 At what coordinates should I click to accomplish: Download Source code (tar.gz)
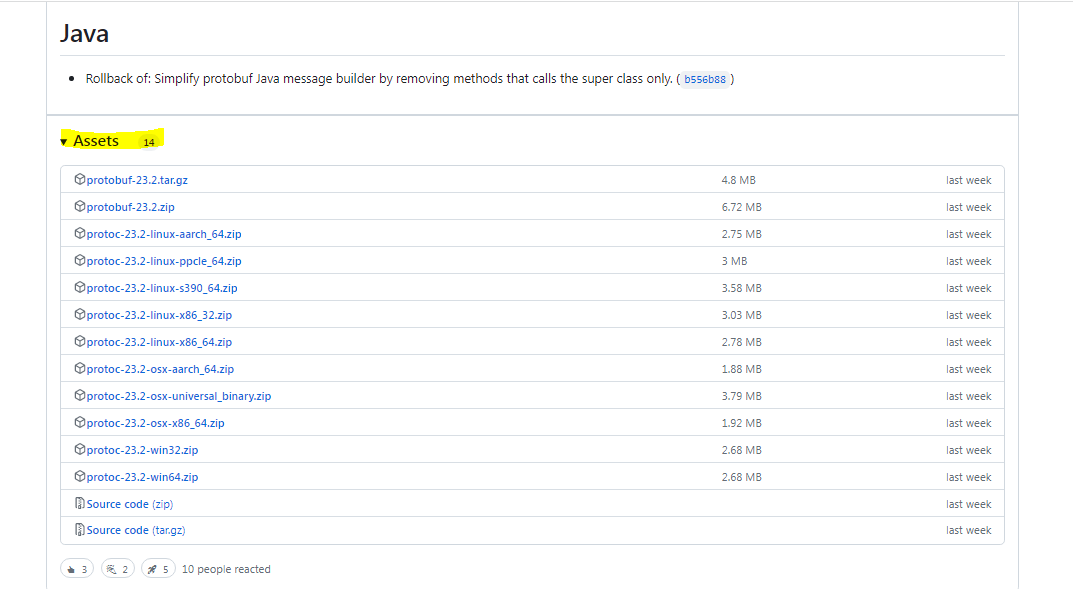[x=135, y=530]
